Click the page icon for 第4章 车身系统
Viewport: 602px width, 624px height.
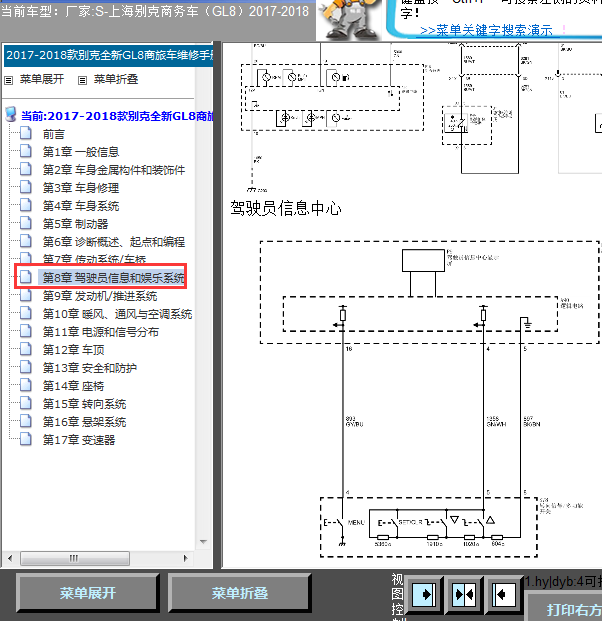coord(26,205)
